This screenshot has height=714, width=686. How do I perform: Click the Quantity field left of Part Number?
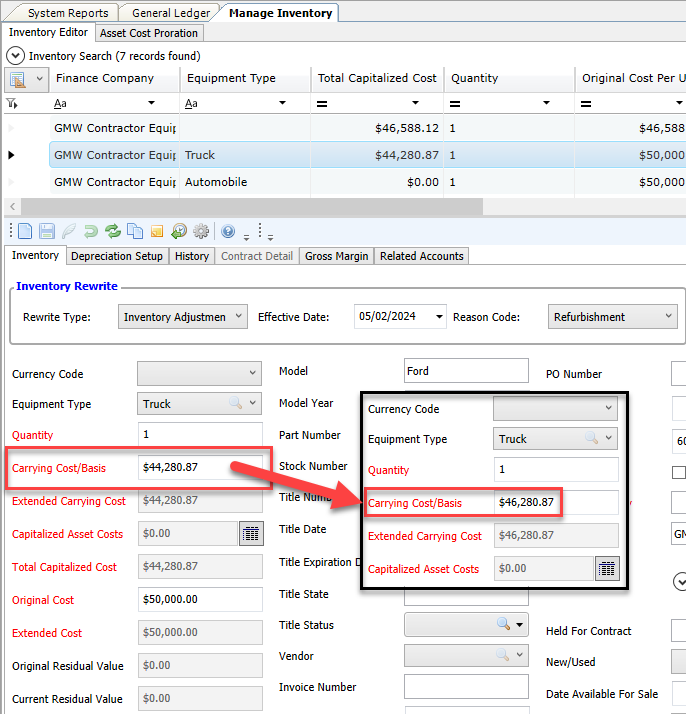click(200, 434)
